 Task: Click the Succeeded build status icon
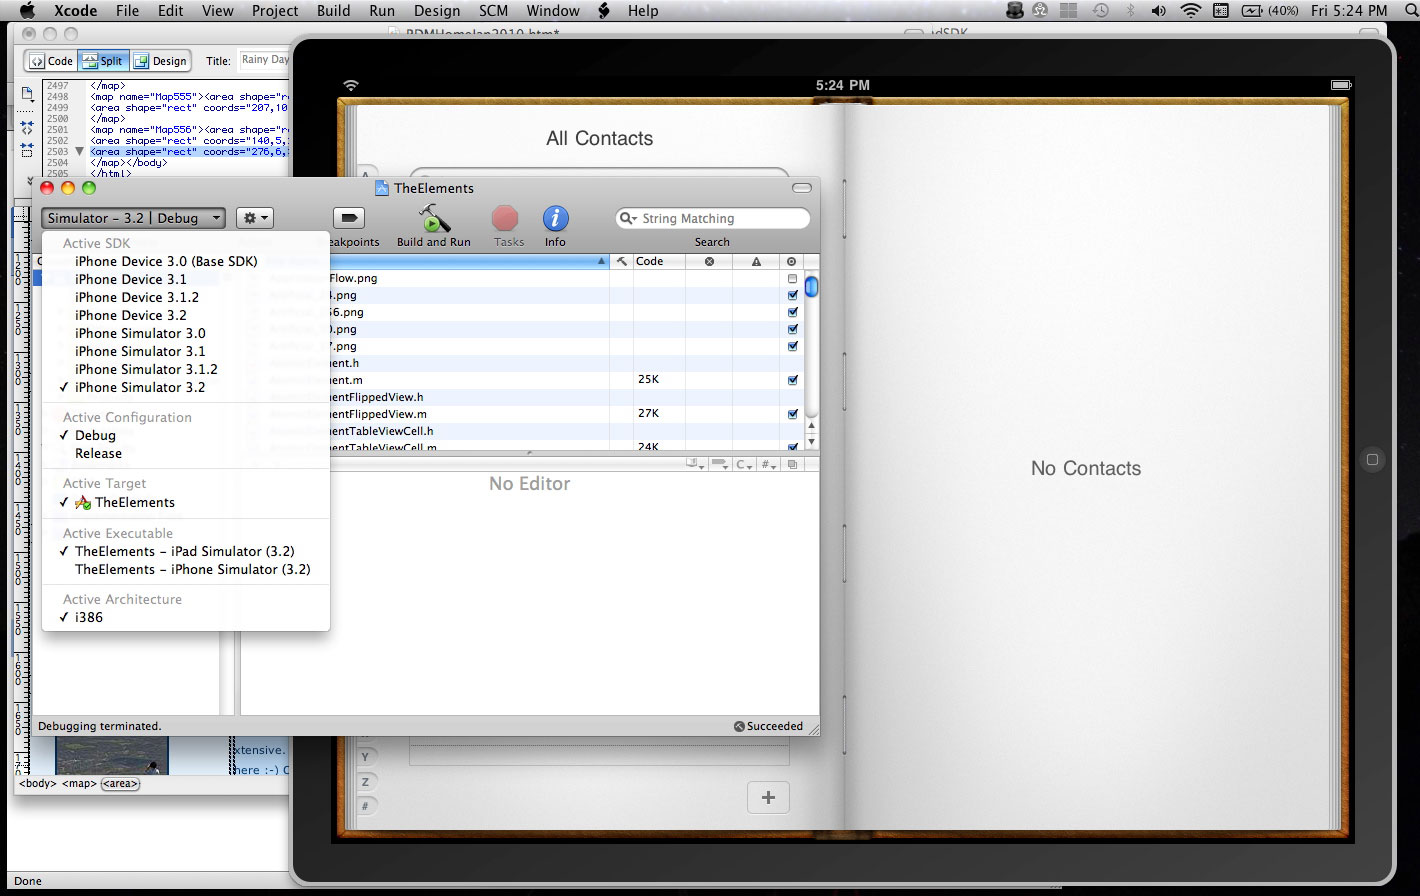coord(739,726)
